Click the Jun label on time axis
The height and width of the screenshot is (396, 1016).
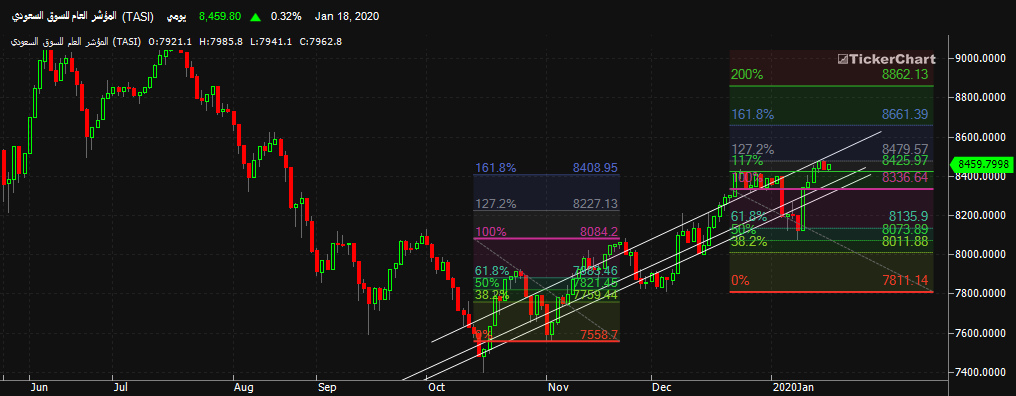(40, 388)
